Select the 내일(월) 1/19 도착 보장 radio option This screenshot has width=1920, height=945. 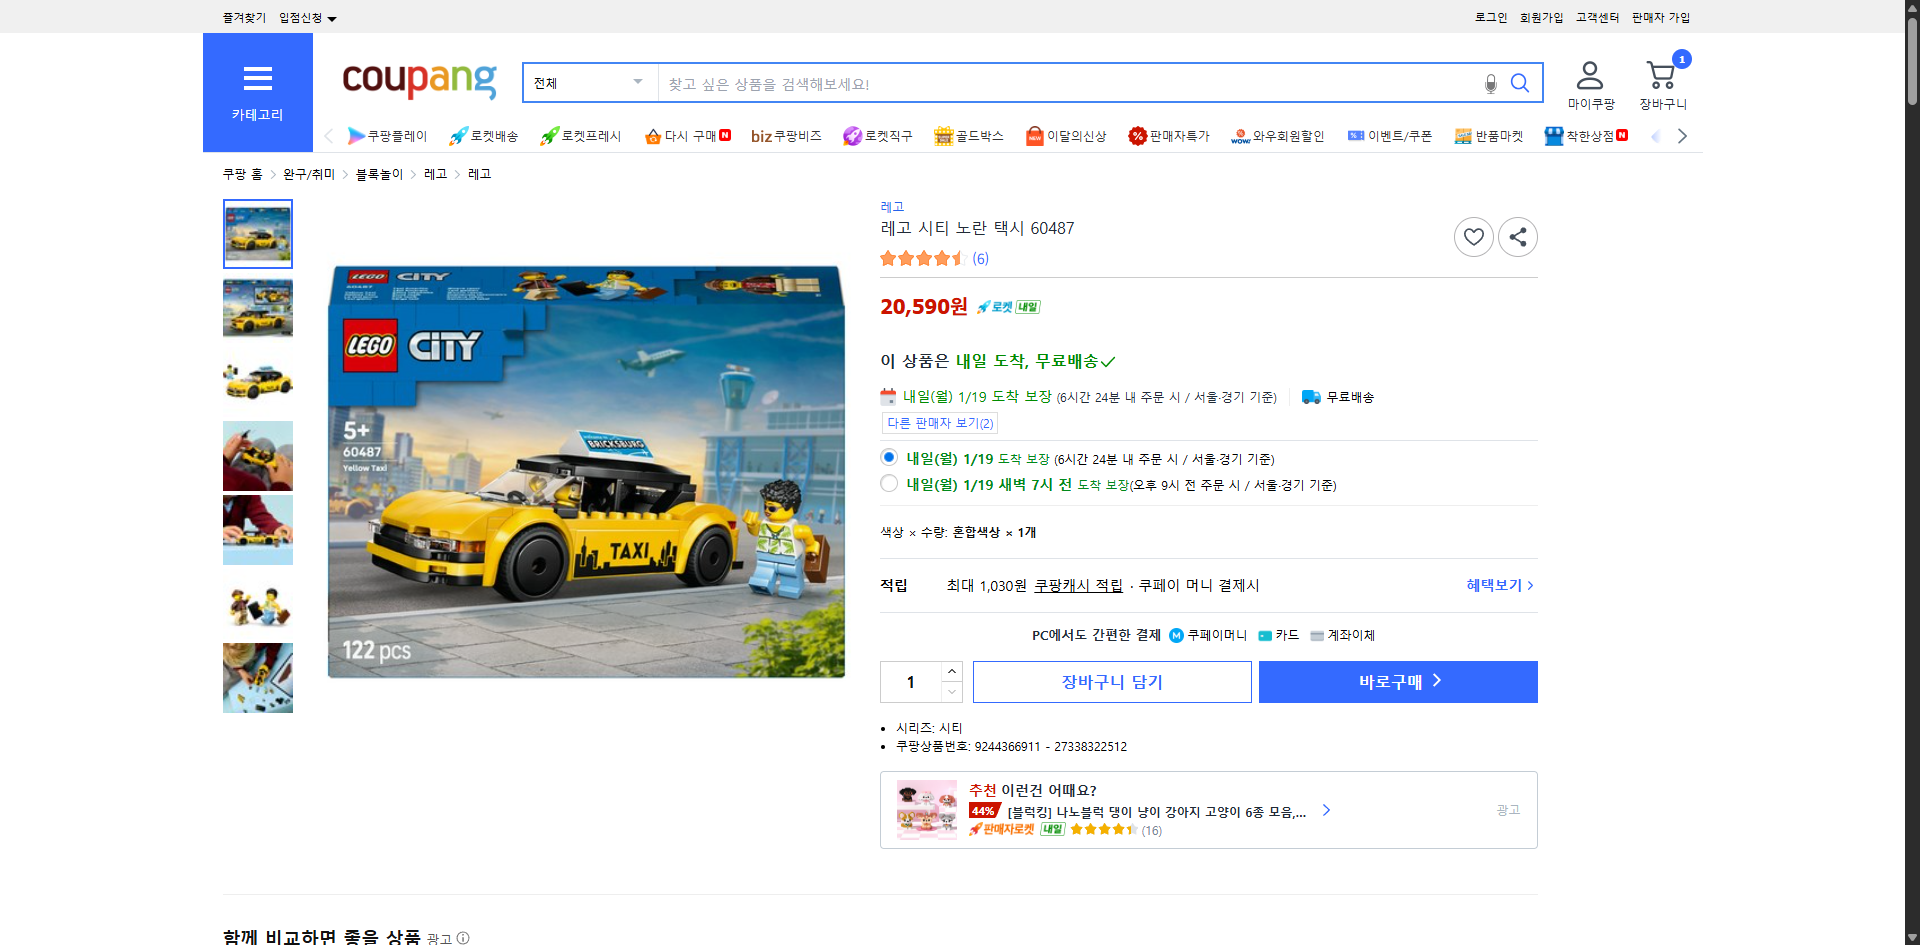[x=888, y=456]
